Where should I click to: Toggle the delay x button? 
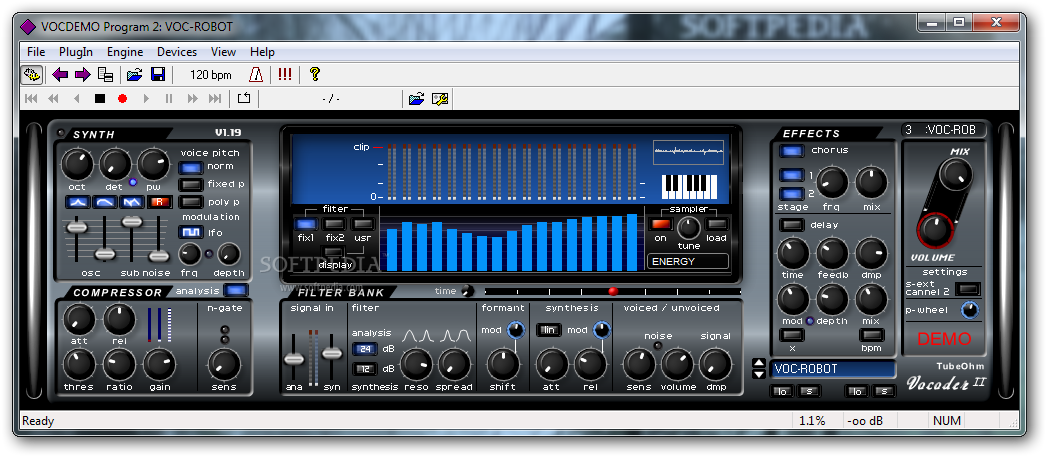(x=792, y=334)
